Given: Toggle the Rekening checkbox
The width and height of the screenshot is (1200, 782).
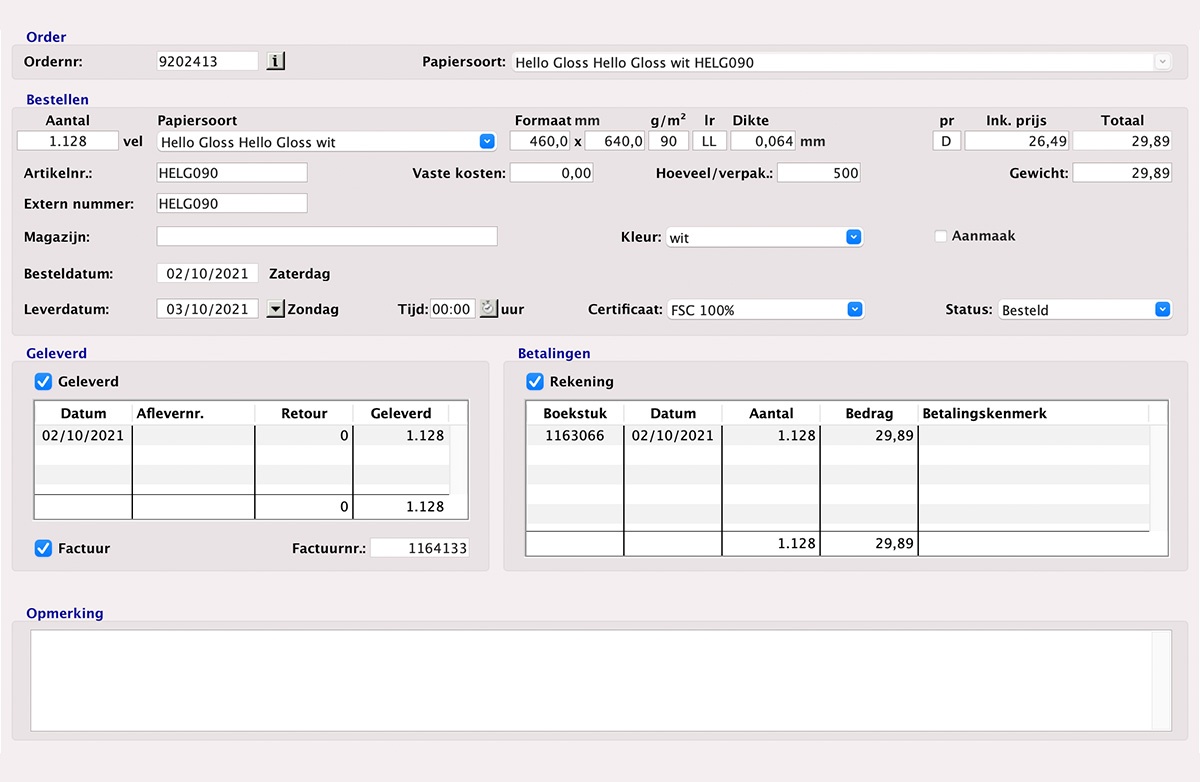Looking at the screenshot, I should click(535, 381).
